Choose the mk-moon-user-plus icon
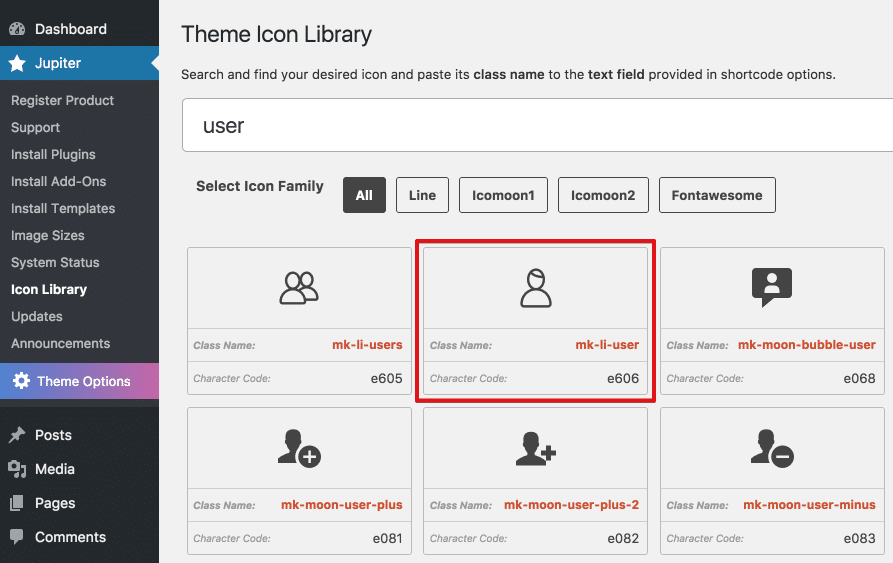Viewport: 893px width, 563px height. coord(299,448)
